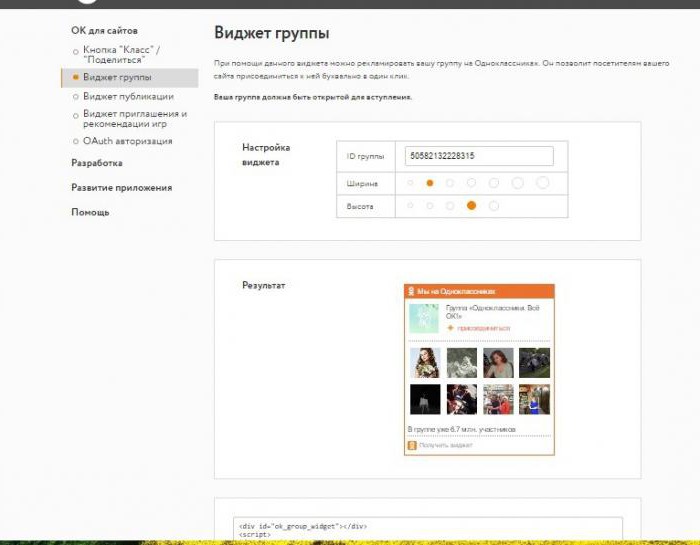Select the second Высота radio option

click(429, 206)
